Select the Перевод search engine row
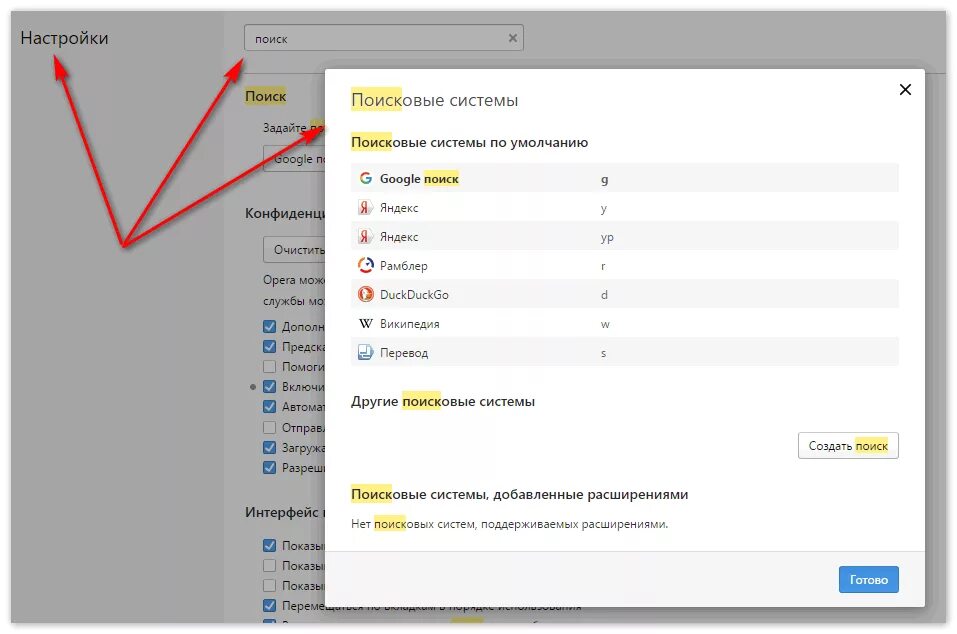Screen dimensions: 957x634 click(x=624, y=352)
